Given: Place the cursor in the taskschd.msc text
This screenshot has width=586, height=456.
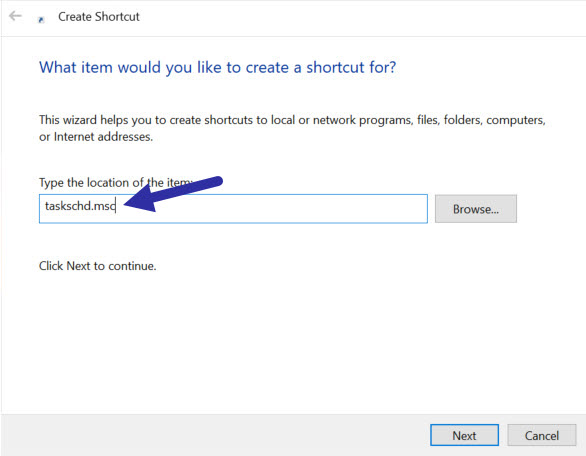Looking at the screenshot, I should click(x=80, y=206).
